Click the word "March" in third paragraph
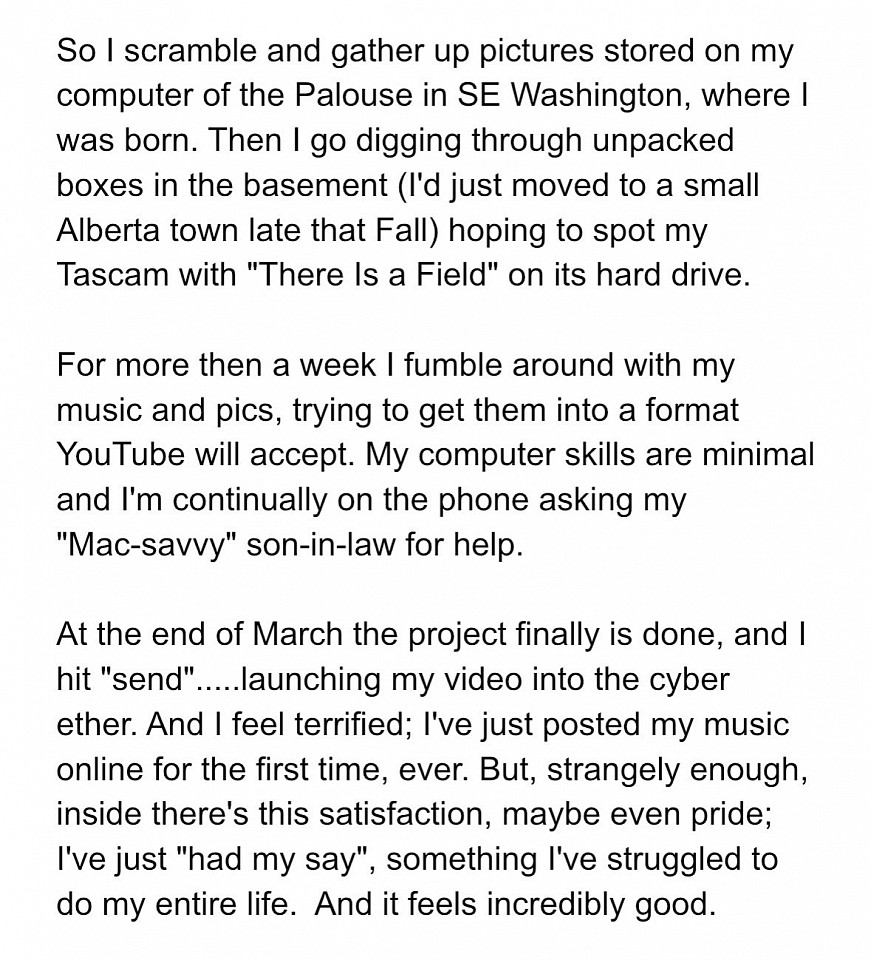Viewport: 871px width, 960px height. 297,634
